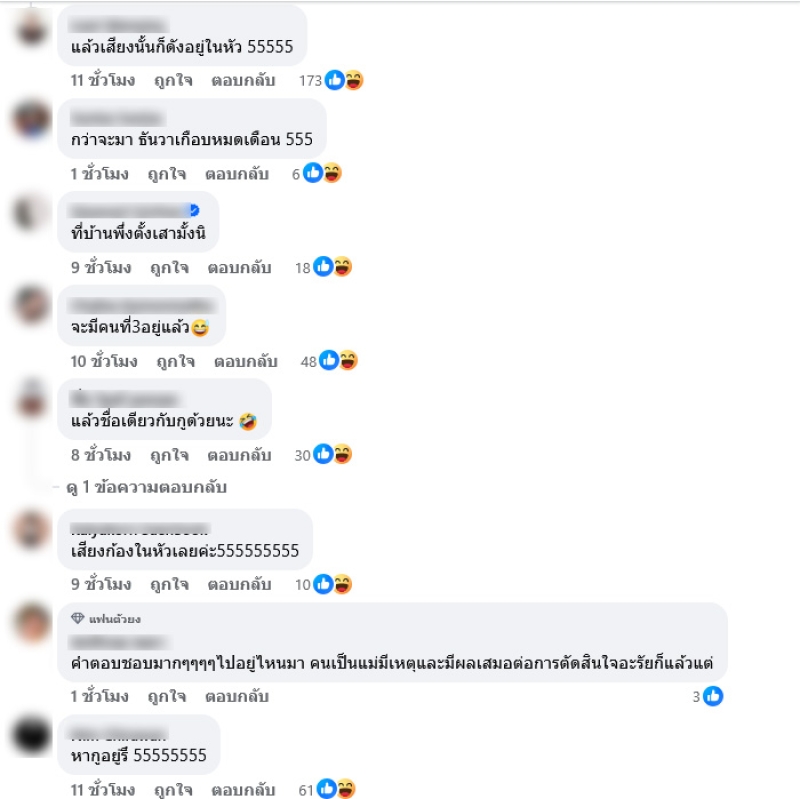The width and height of the screenshot is (800, 799).
Task: Click the haha reaction beside the 48 count
Action: [348, 360]
